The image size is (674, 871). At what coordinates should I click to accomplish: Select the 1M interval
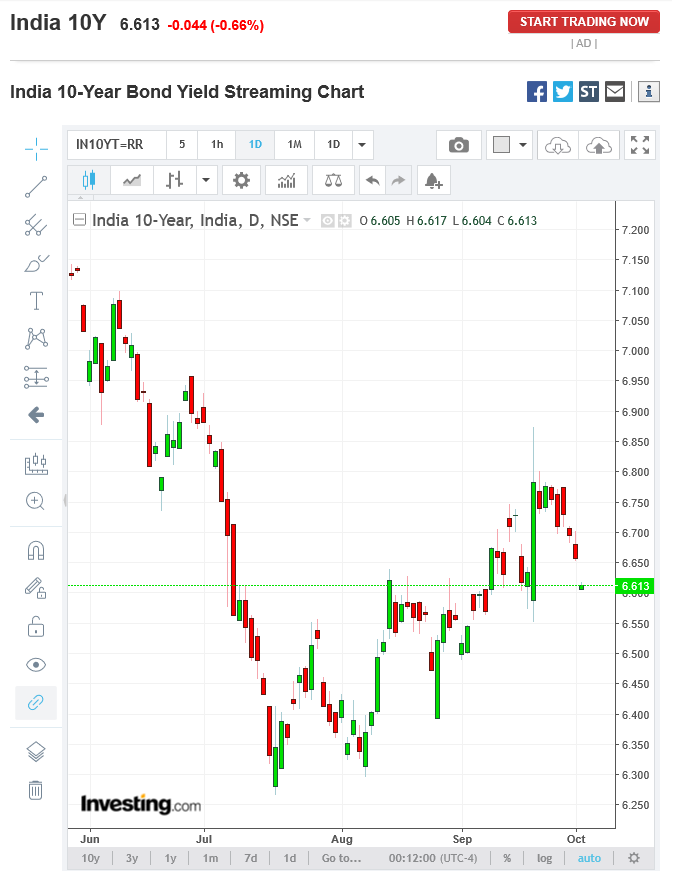click(294, 145)
